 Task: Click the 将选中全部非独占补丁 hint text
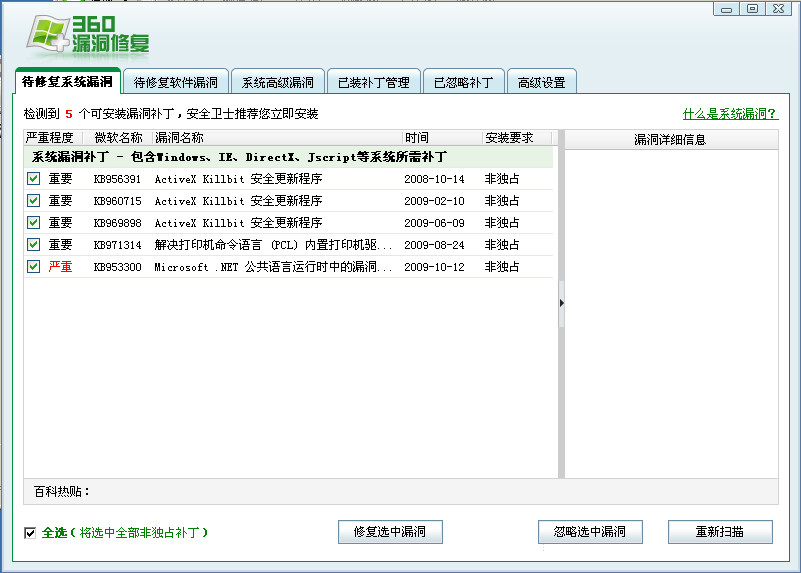pyautogui.click(x=139, y=533)
